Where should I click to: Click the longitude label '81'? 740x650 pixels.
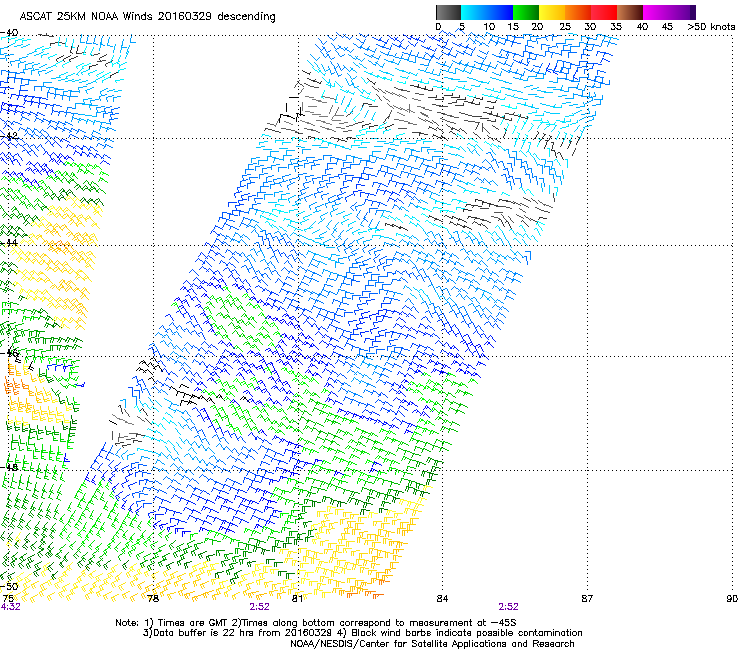[297, 599]
